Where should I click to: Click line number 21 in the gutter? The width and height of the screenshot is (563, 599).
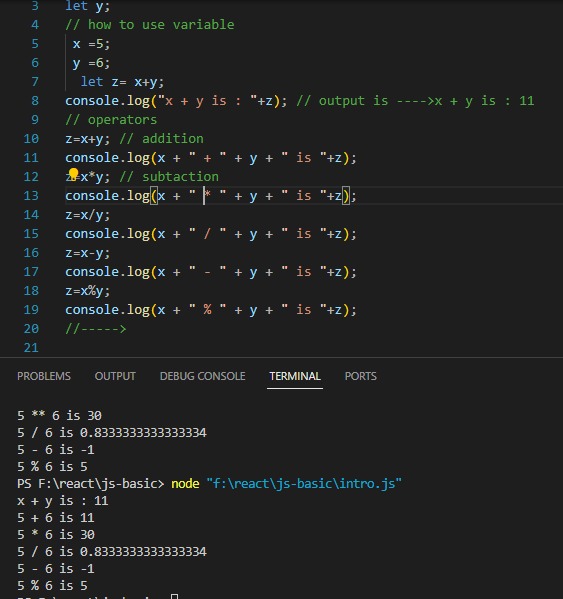[x=31, y=348]
